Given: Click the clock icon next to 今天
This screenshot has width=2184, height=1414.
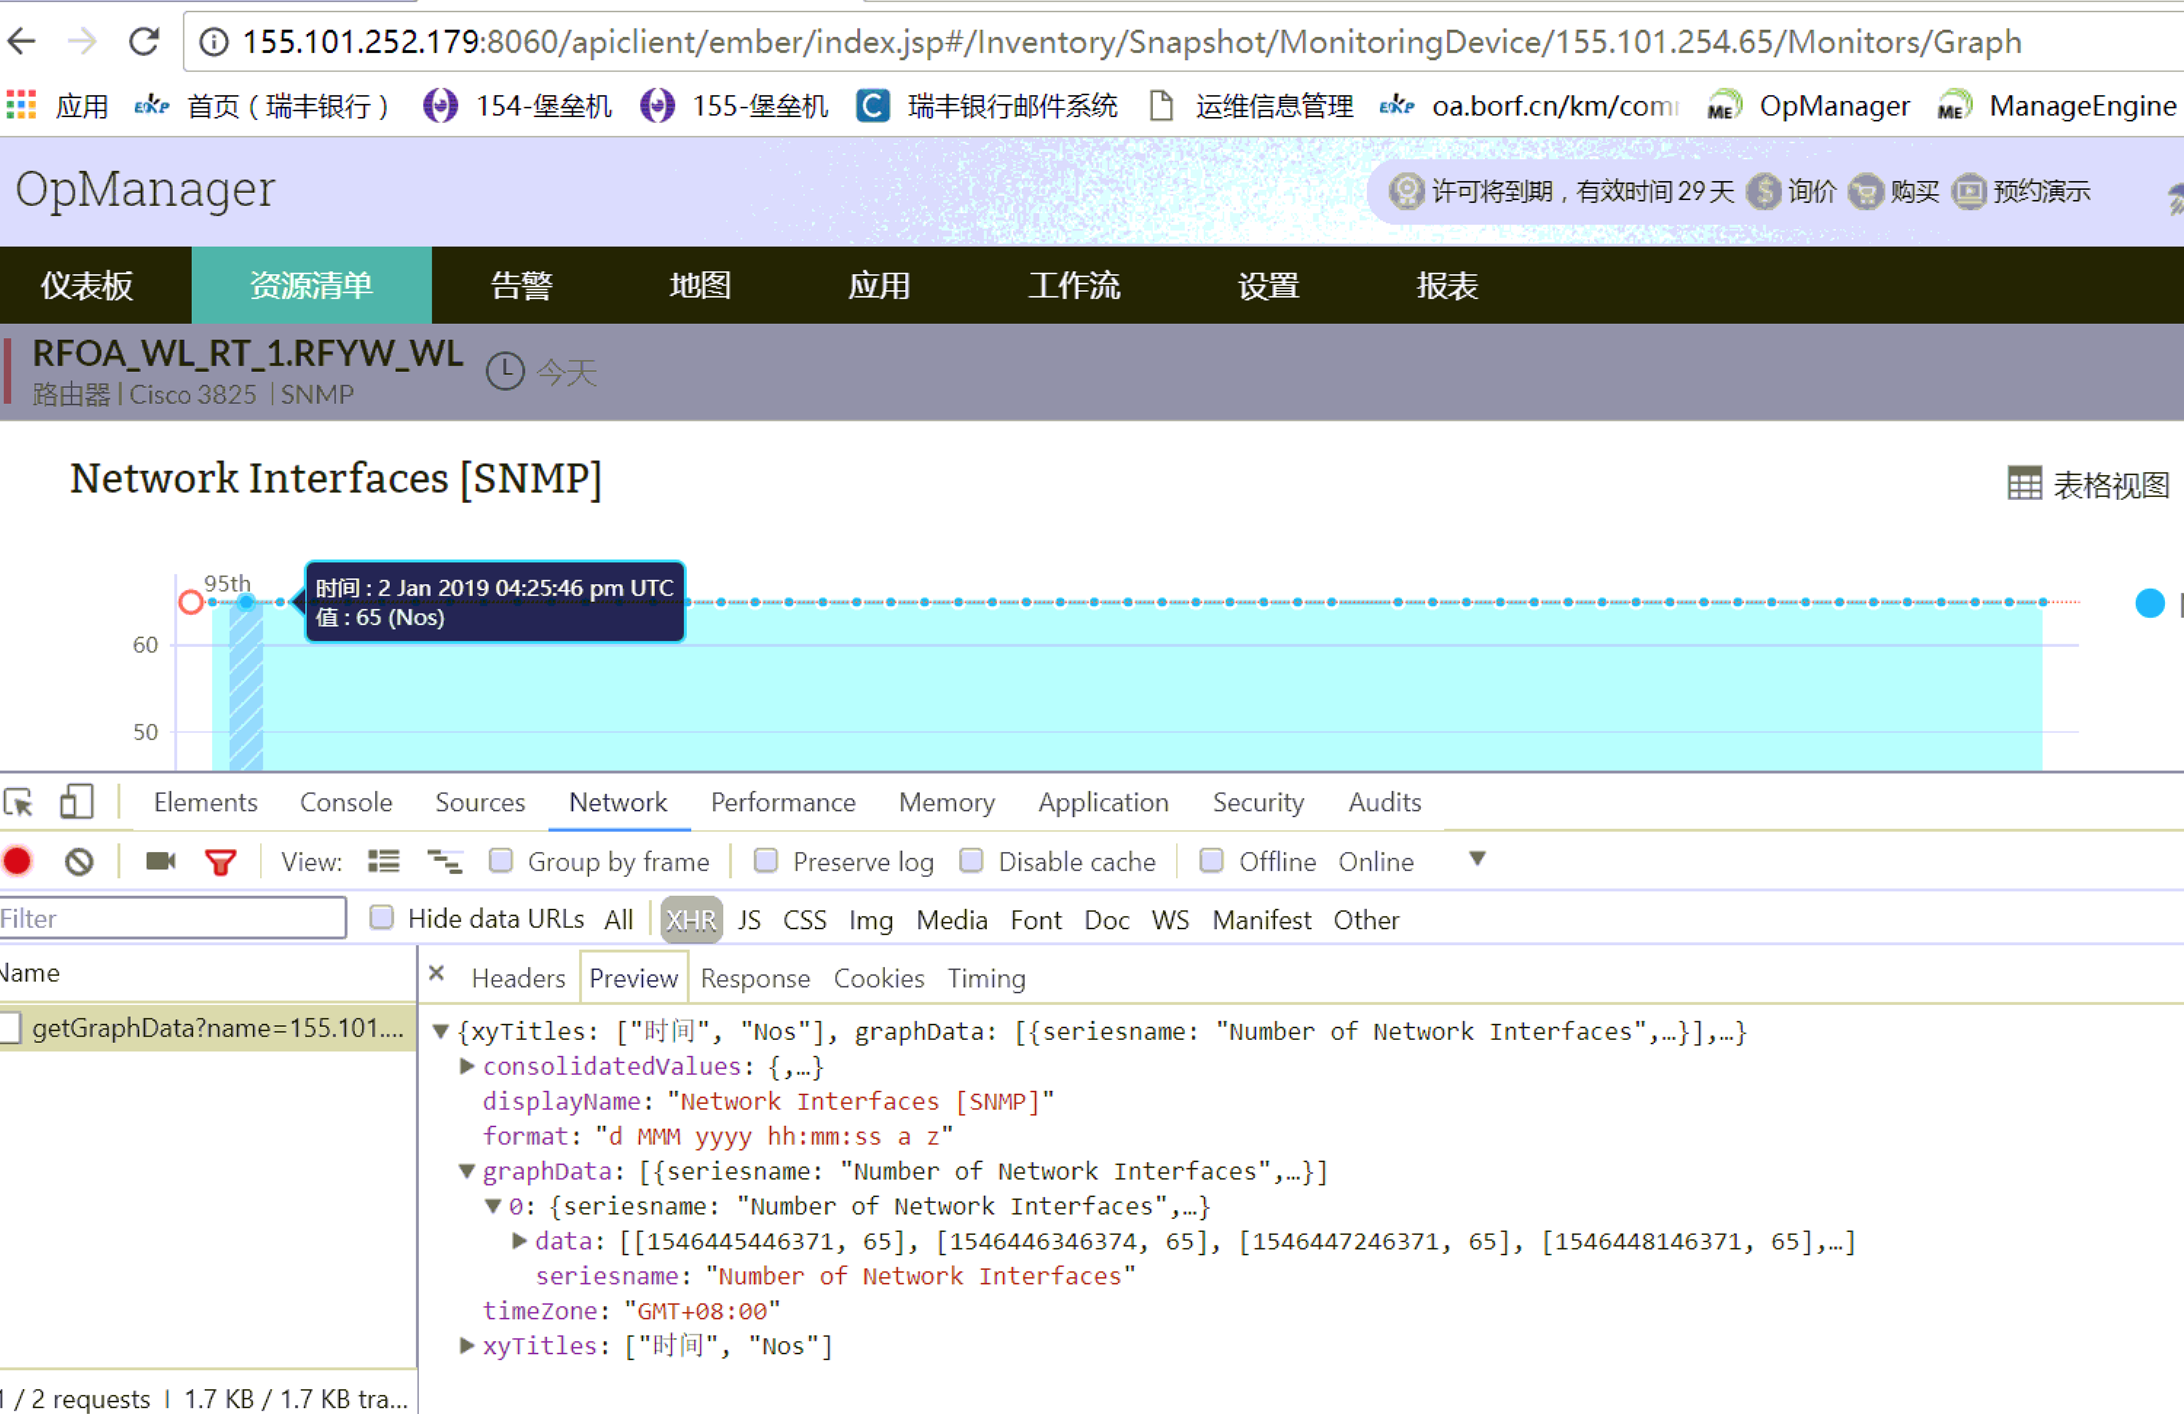Looking at the screenshot, I should [505, 372].
